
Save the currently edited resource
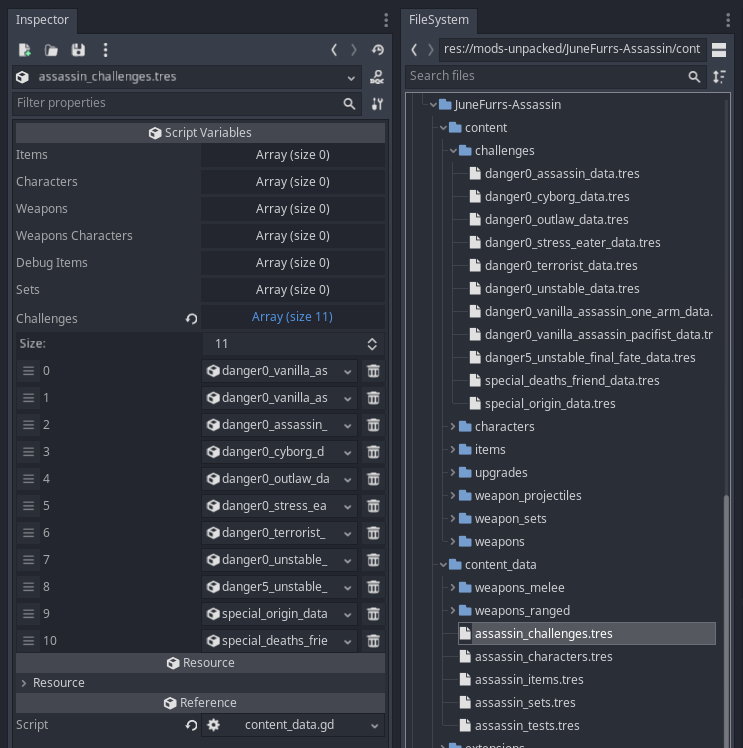pos(78,50)
